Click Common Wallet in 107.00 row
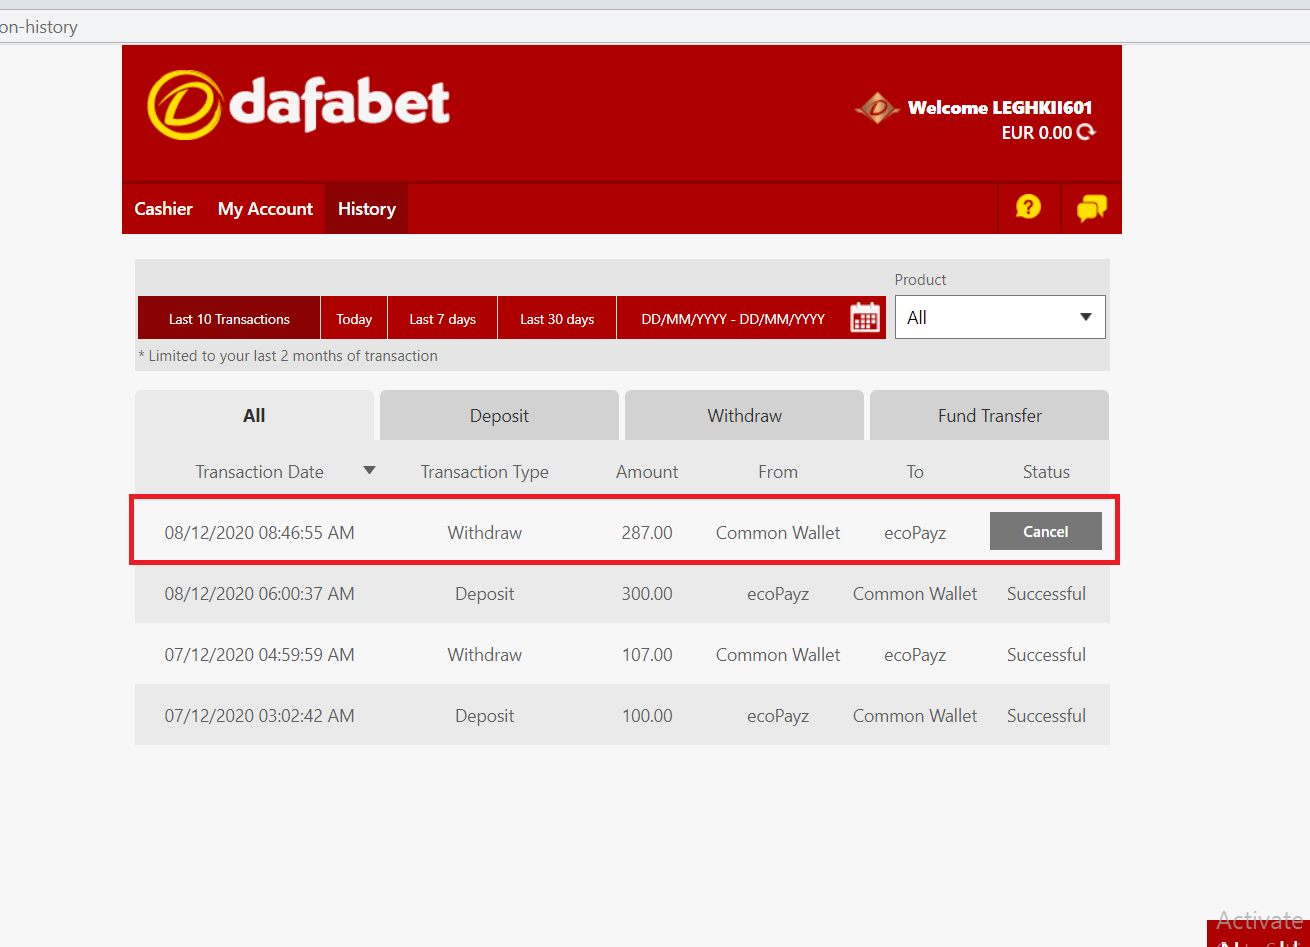1310x947 pixels. point(778,654)
